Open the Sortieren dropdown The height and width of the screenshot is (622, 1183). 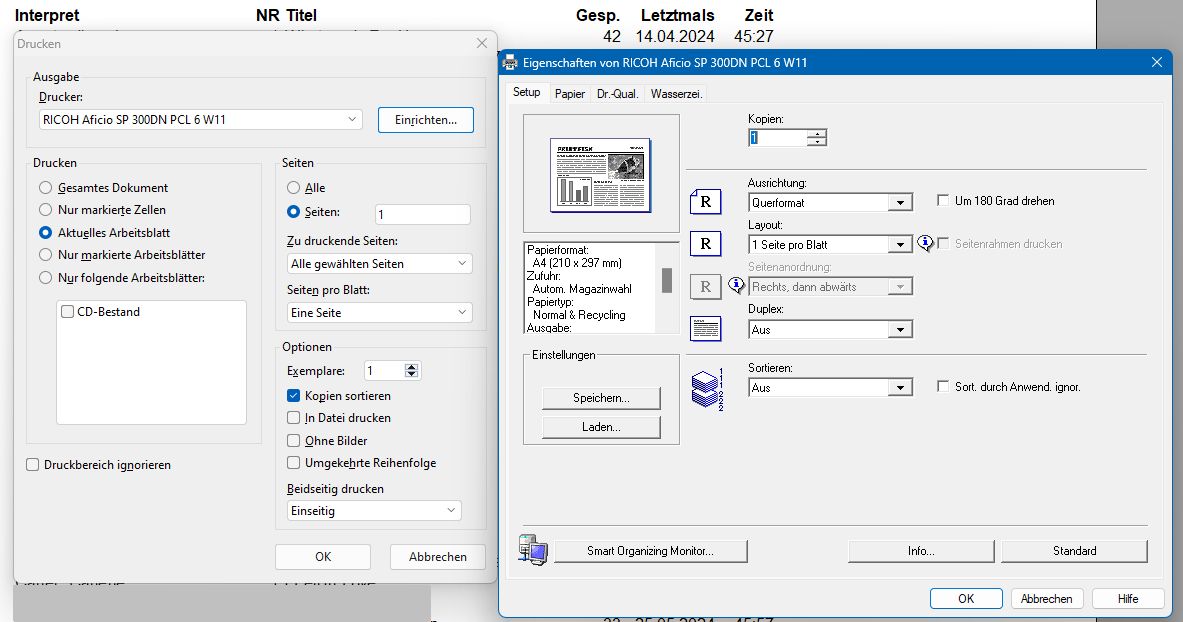click(x=830, y=387)
